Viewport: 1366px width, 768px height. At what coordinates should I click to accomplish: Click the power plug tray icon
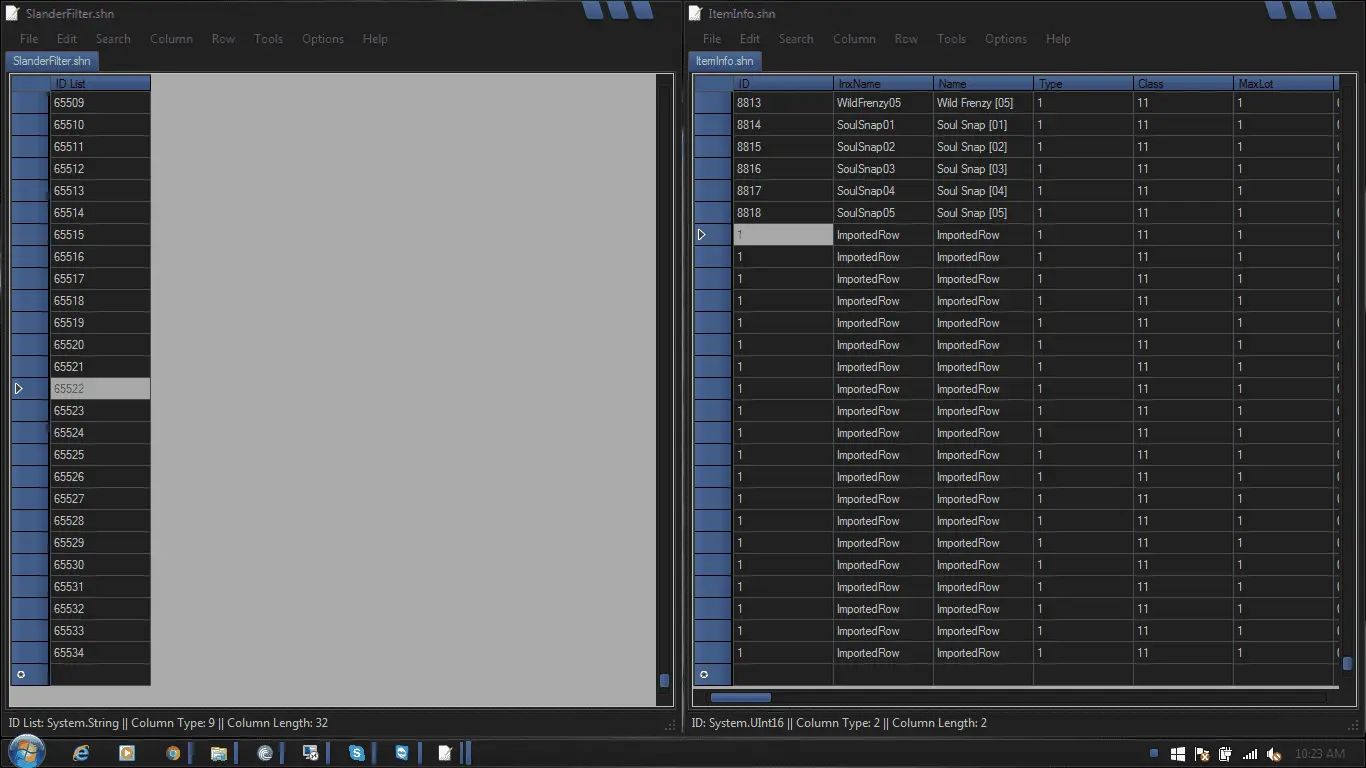point(1226,754)
